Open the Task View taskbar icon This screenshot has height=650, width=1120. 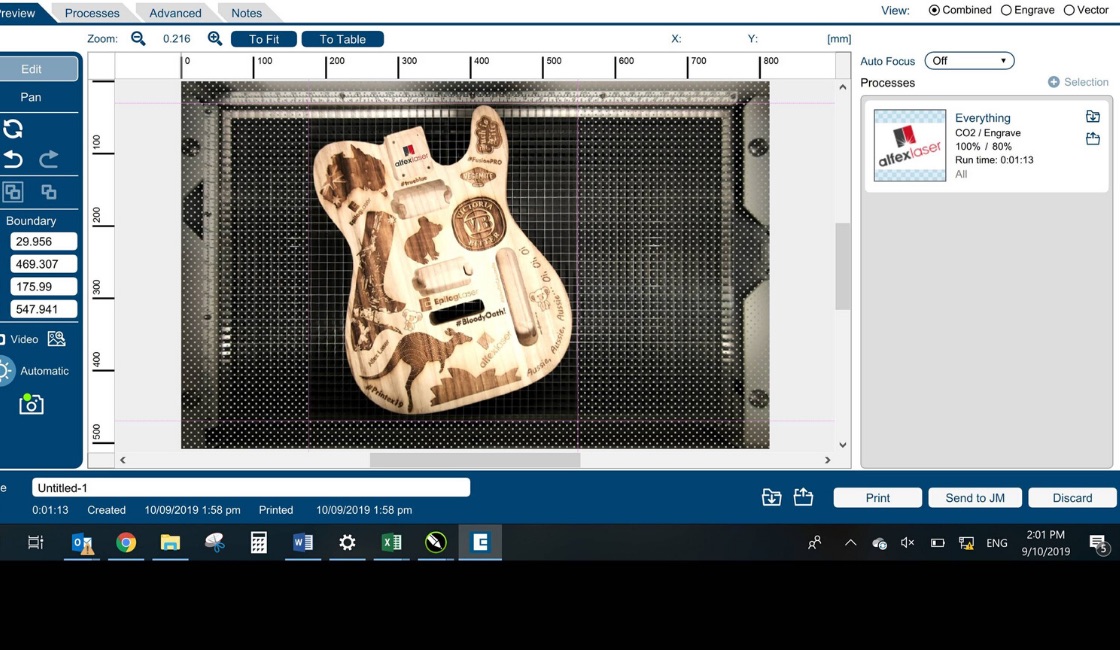pos(36,543)
